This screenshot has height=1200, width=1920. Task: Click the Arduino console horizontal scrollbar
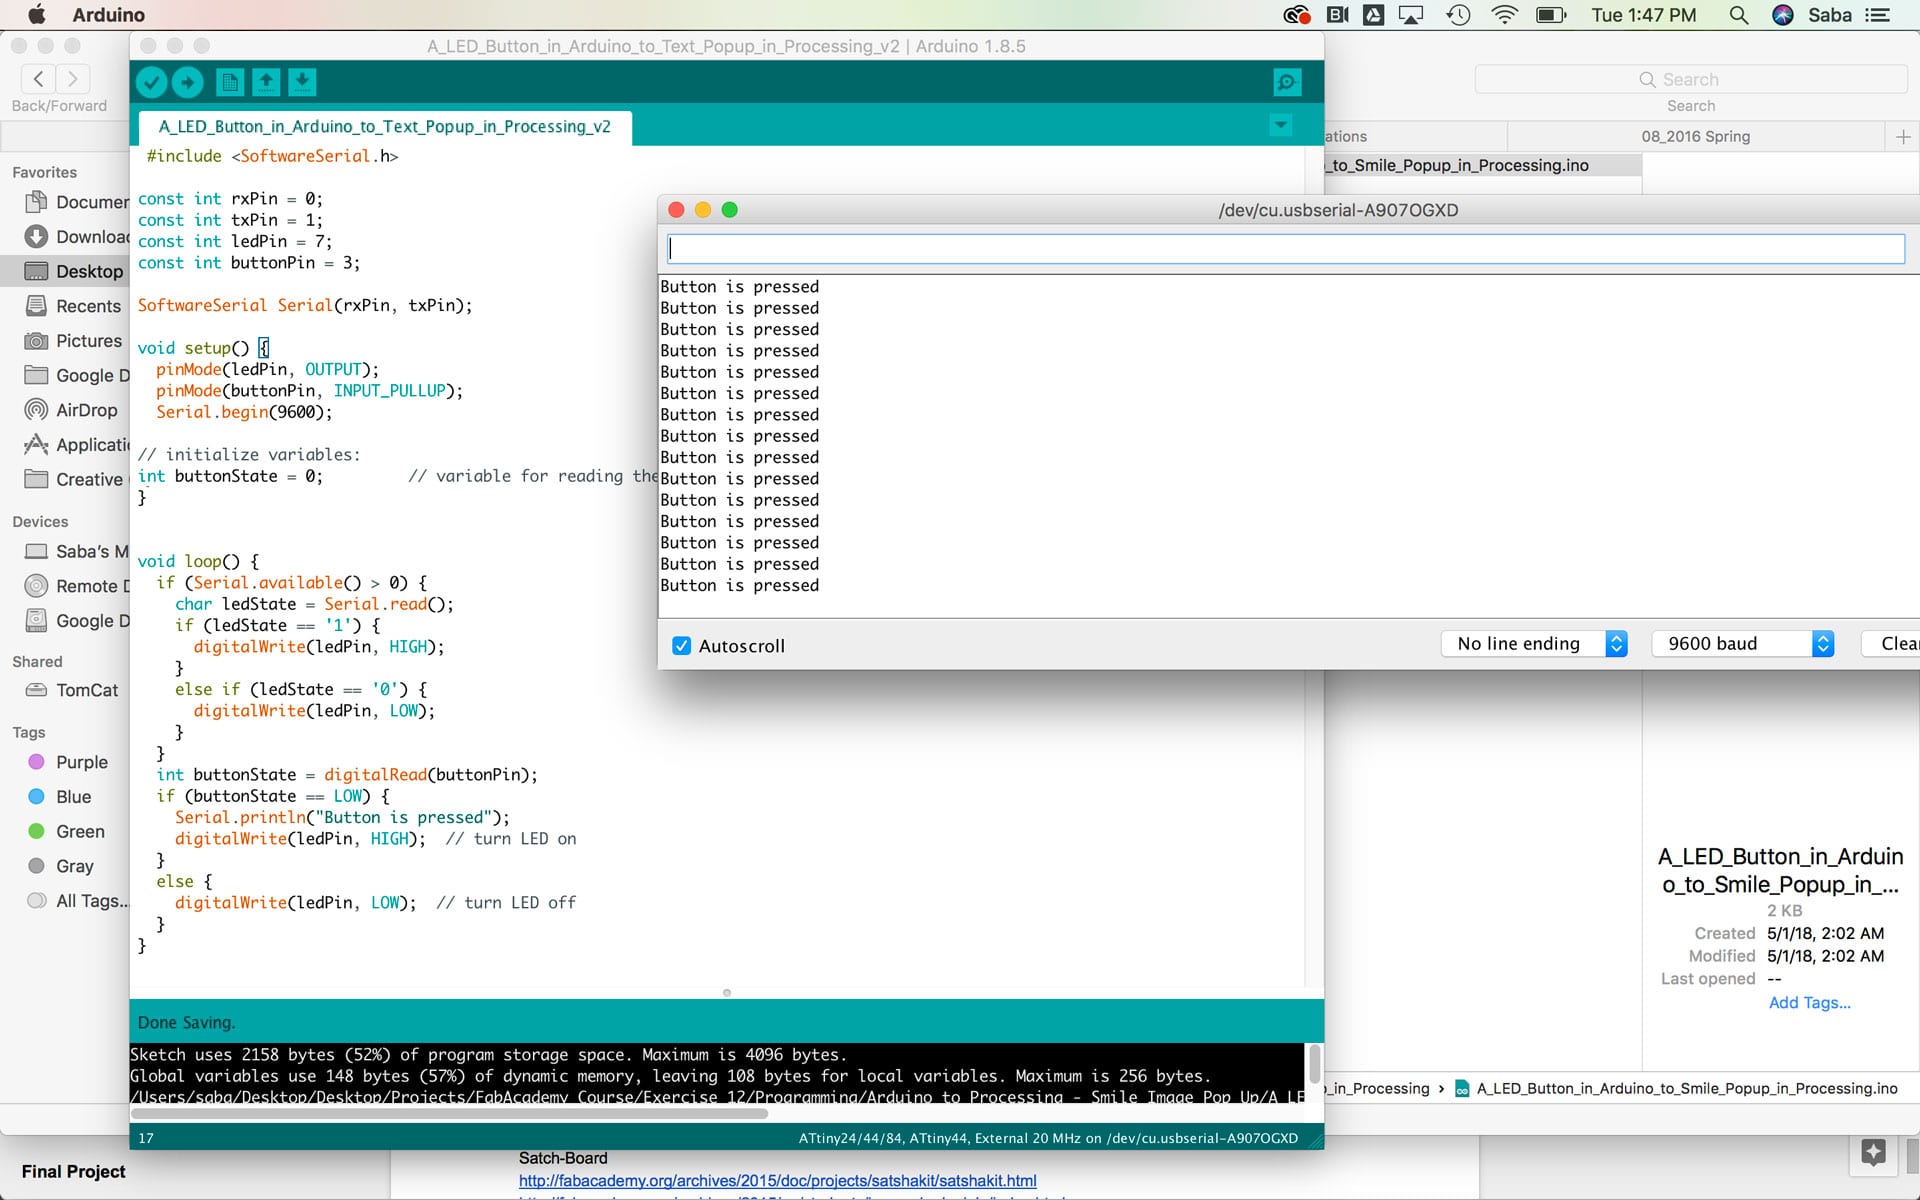coord(449,1113)
